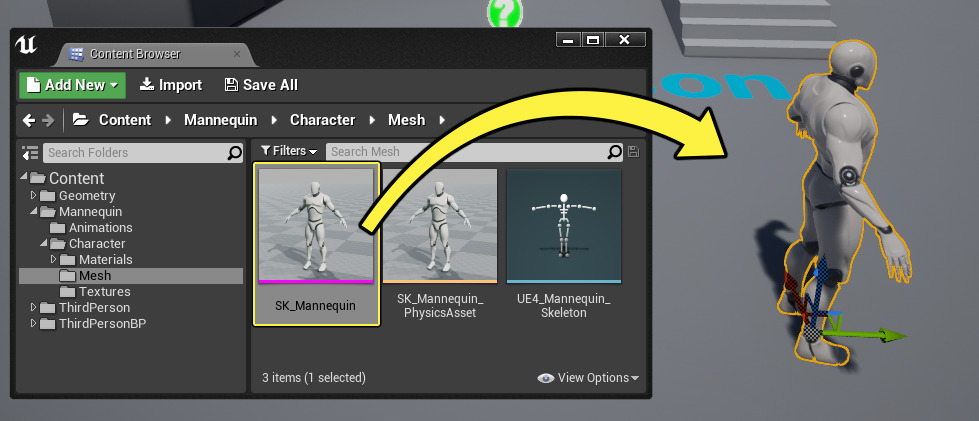Expand the arrow after Mesh breadcrumb
Image resolution: width=979 pixels, height=421 pixels.
pyautogui.click(x=442, y=120)
